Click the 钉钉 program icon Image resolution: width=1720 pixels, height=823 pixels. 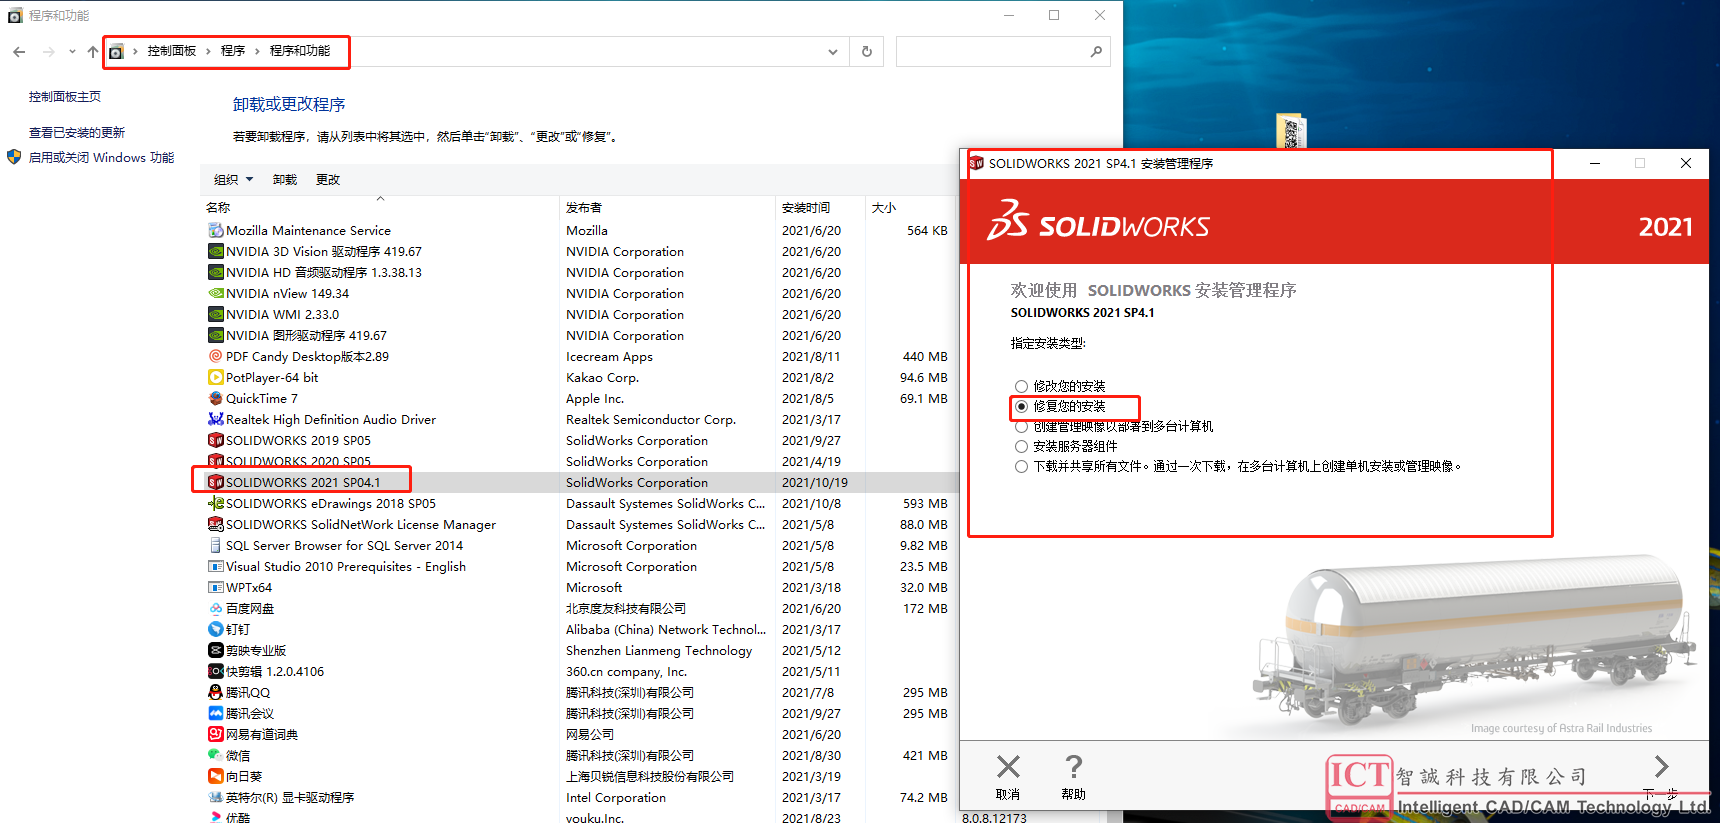pos(215,629)
